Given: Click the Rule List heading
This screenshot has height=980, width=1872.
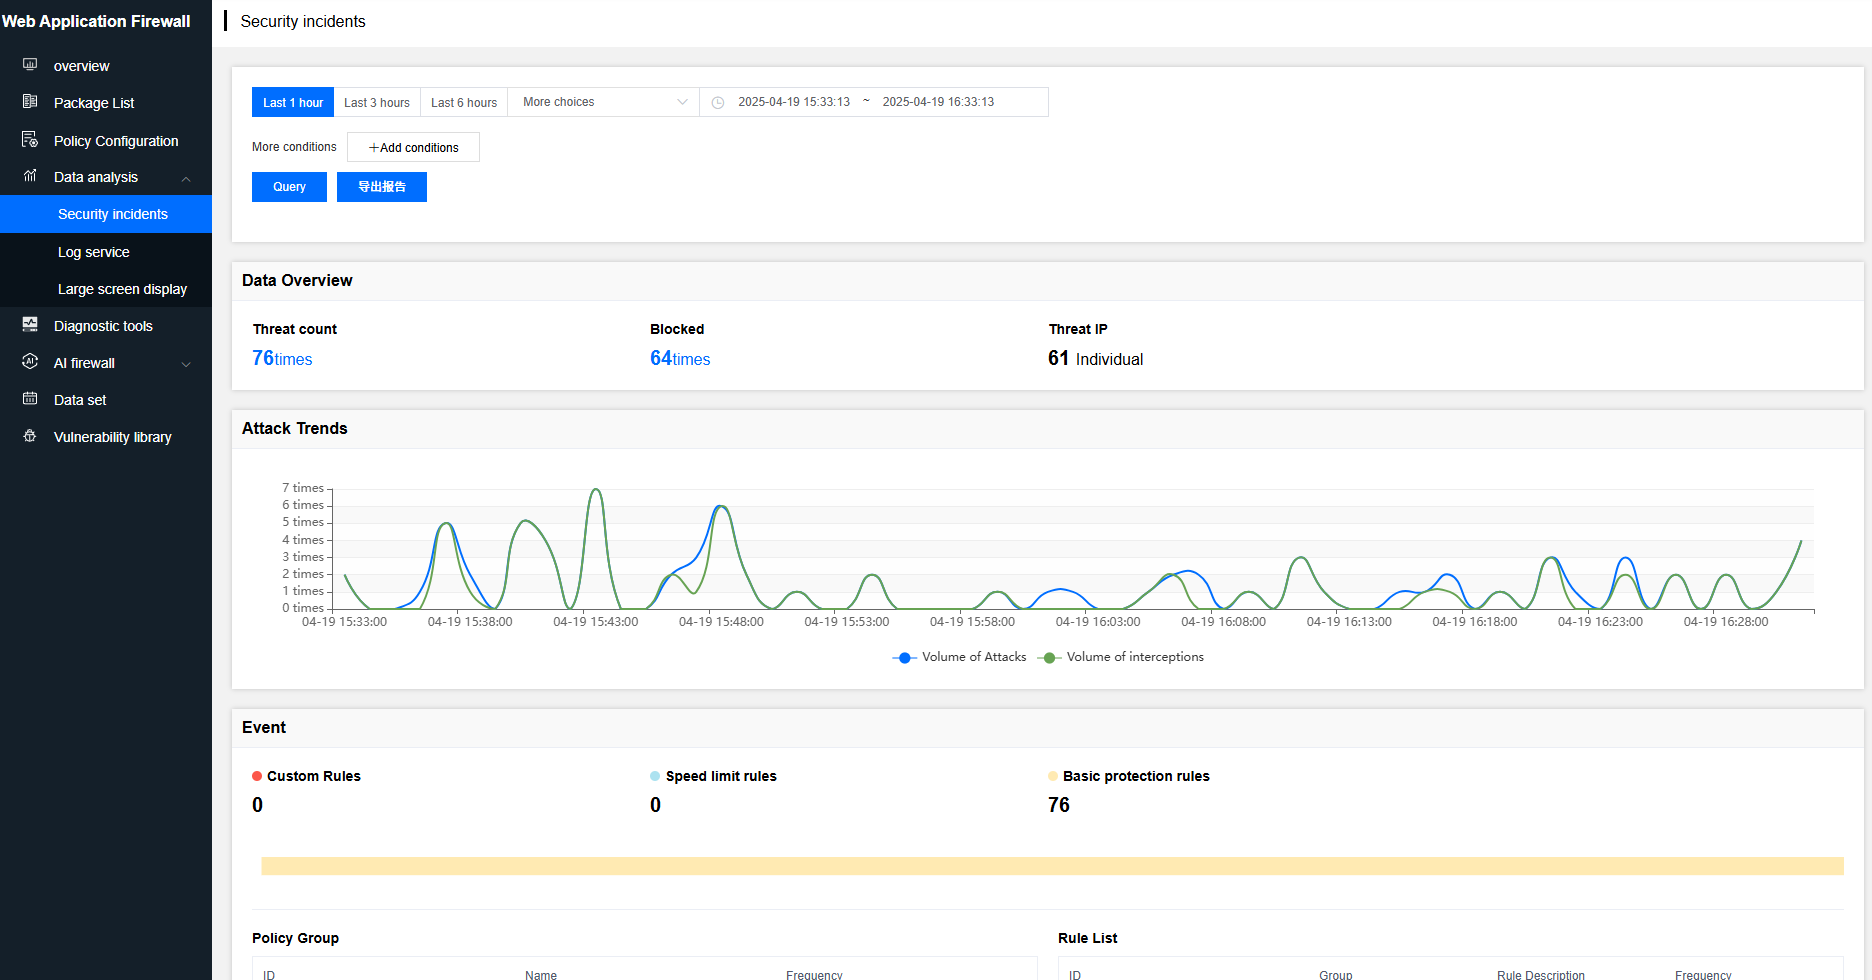Looking at the screenshot, I should click(1087, 938).
